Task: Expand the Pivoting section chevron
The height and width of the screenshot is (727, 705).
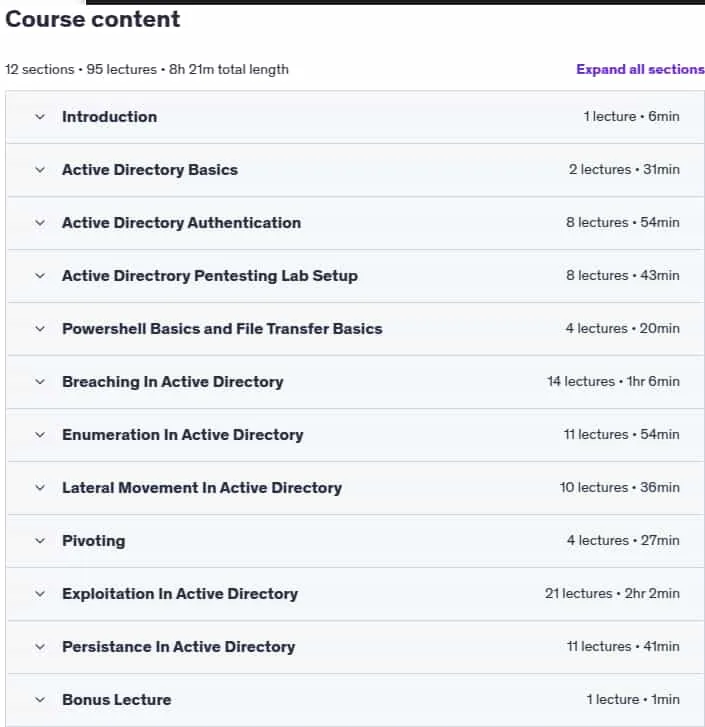Action: (x=40, y=541)
